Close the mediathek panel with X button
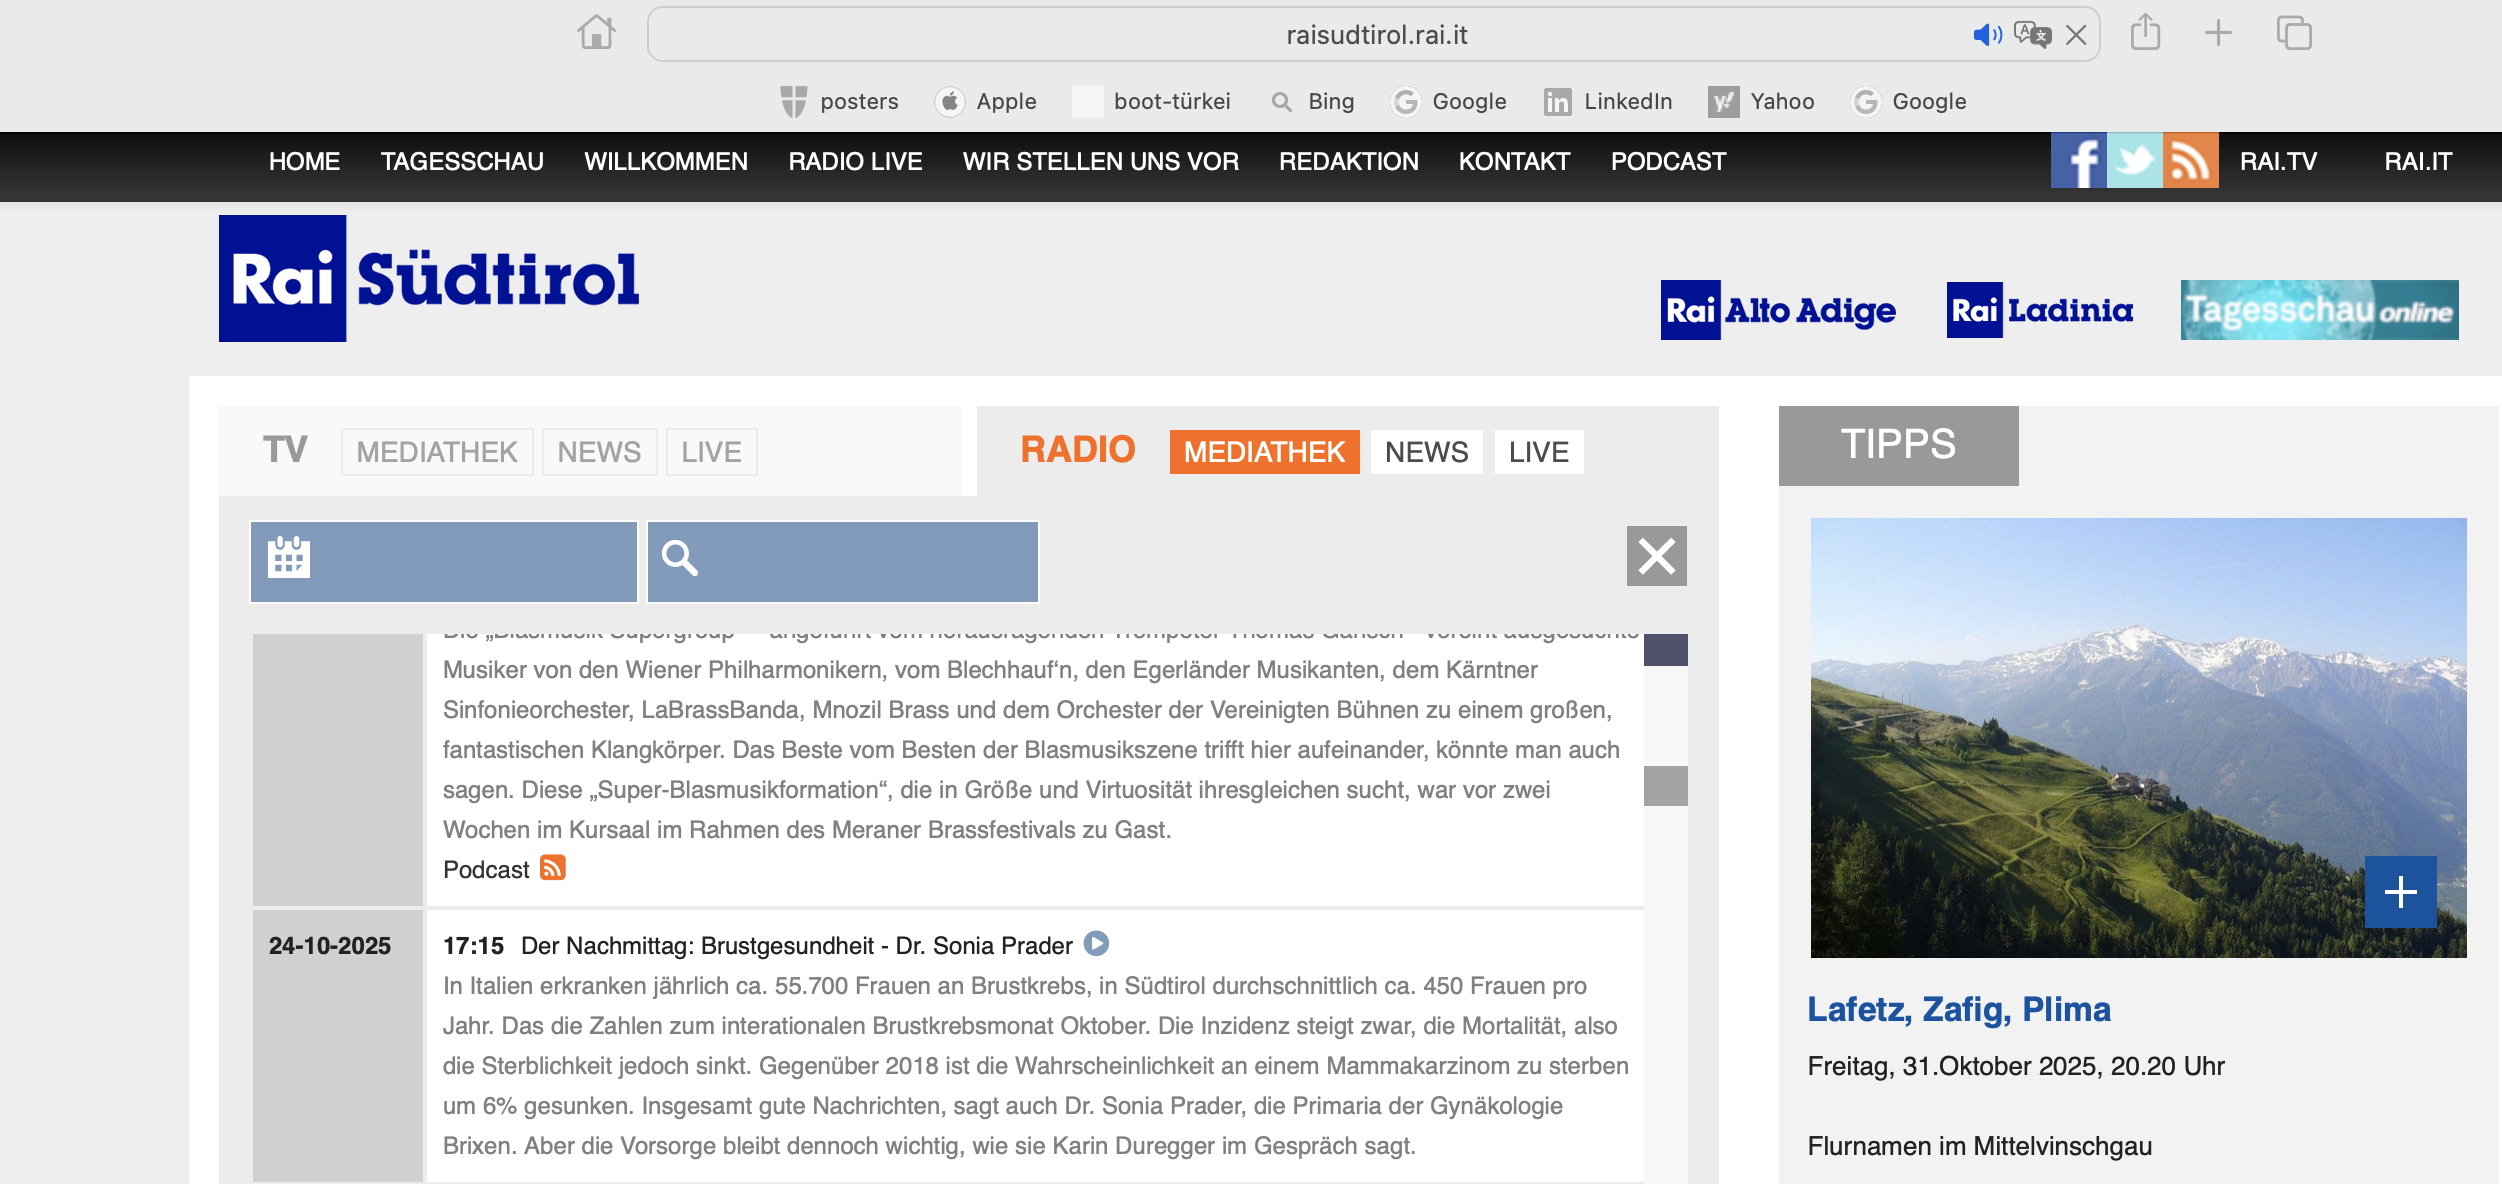The height and width of the screenshot is (1184, 2502). [1656, 556]
